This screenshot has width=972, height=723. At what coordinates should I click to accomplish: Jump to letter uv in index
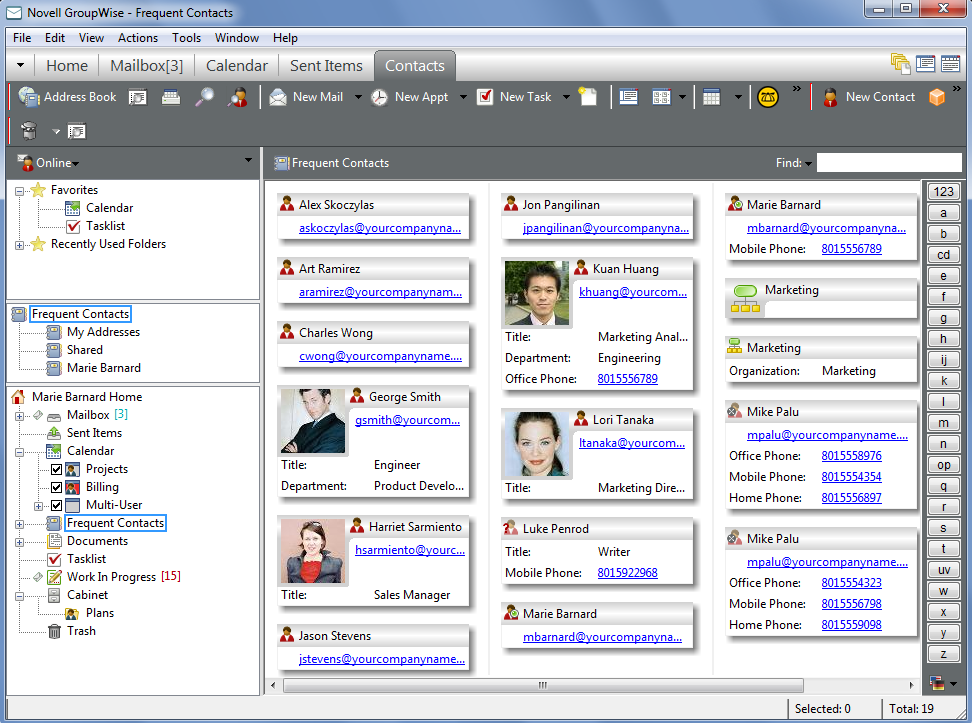943,570
